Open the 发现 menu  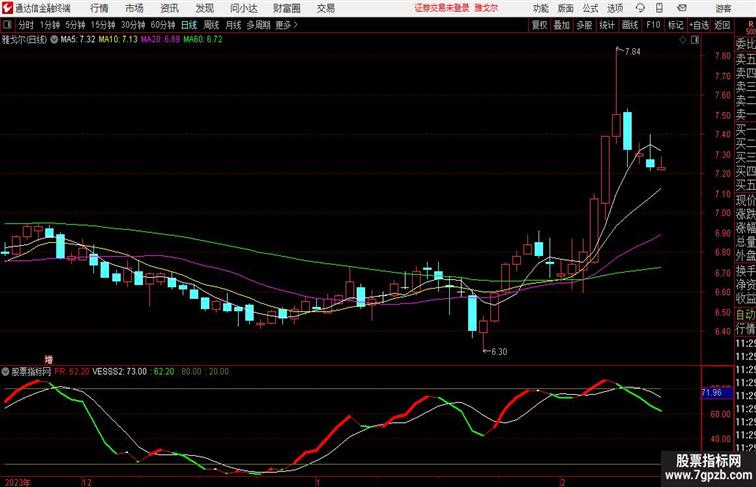point(204,8)
